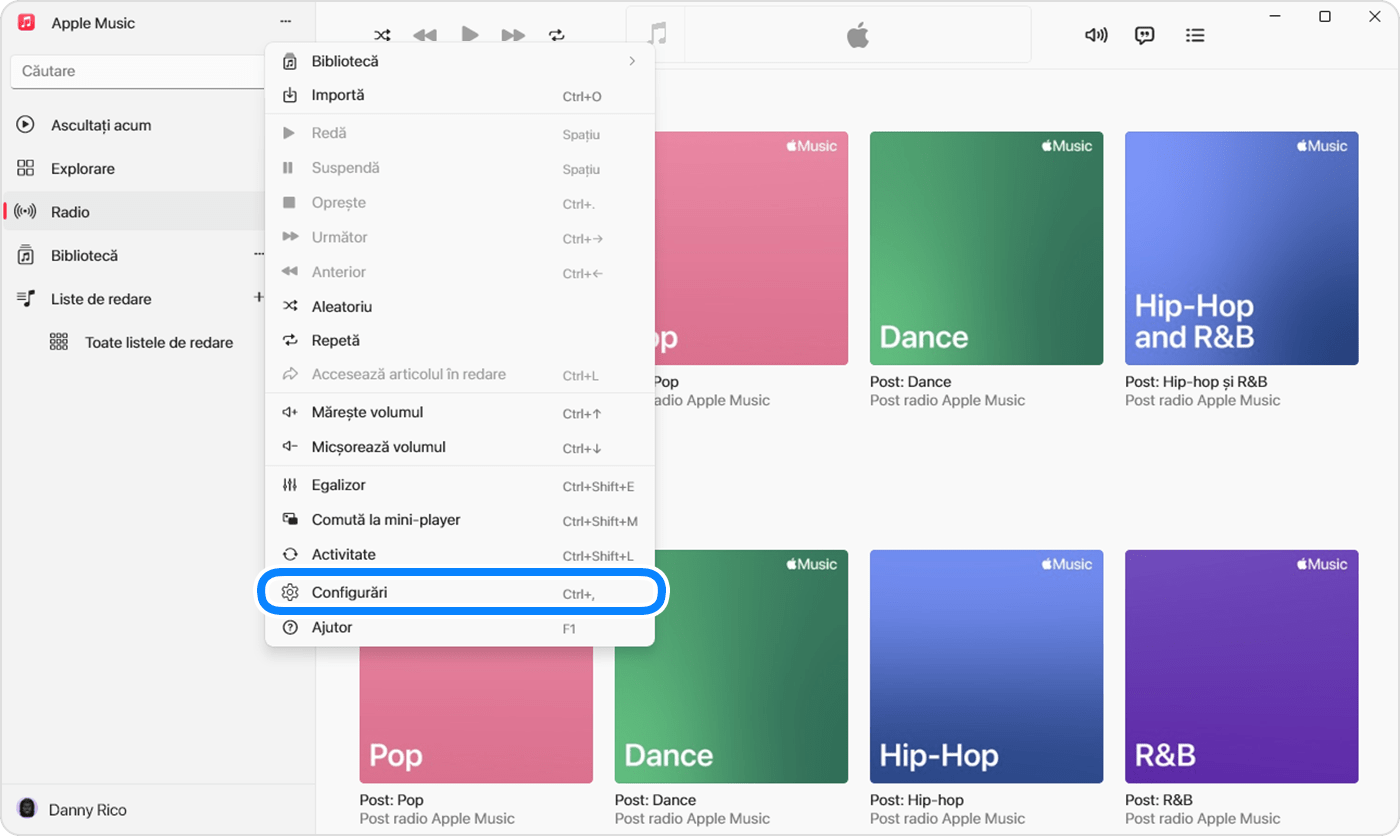This screenshot has height=836, width=1400.
Task: Click the Căutare search field
Action: (140, 71)
